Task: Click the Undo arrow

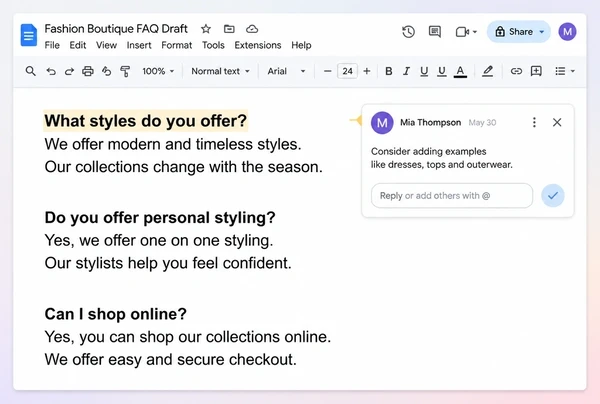Action: (51, 71)
